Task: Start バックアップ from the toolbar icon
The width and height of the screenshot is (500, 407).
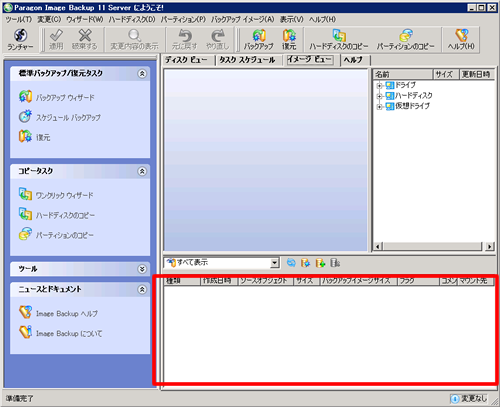Action: 258,40
